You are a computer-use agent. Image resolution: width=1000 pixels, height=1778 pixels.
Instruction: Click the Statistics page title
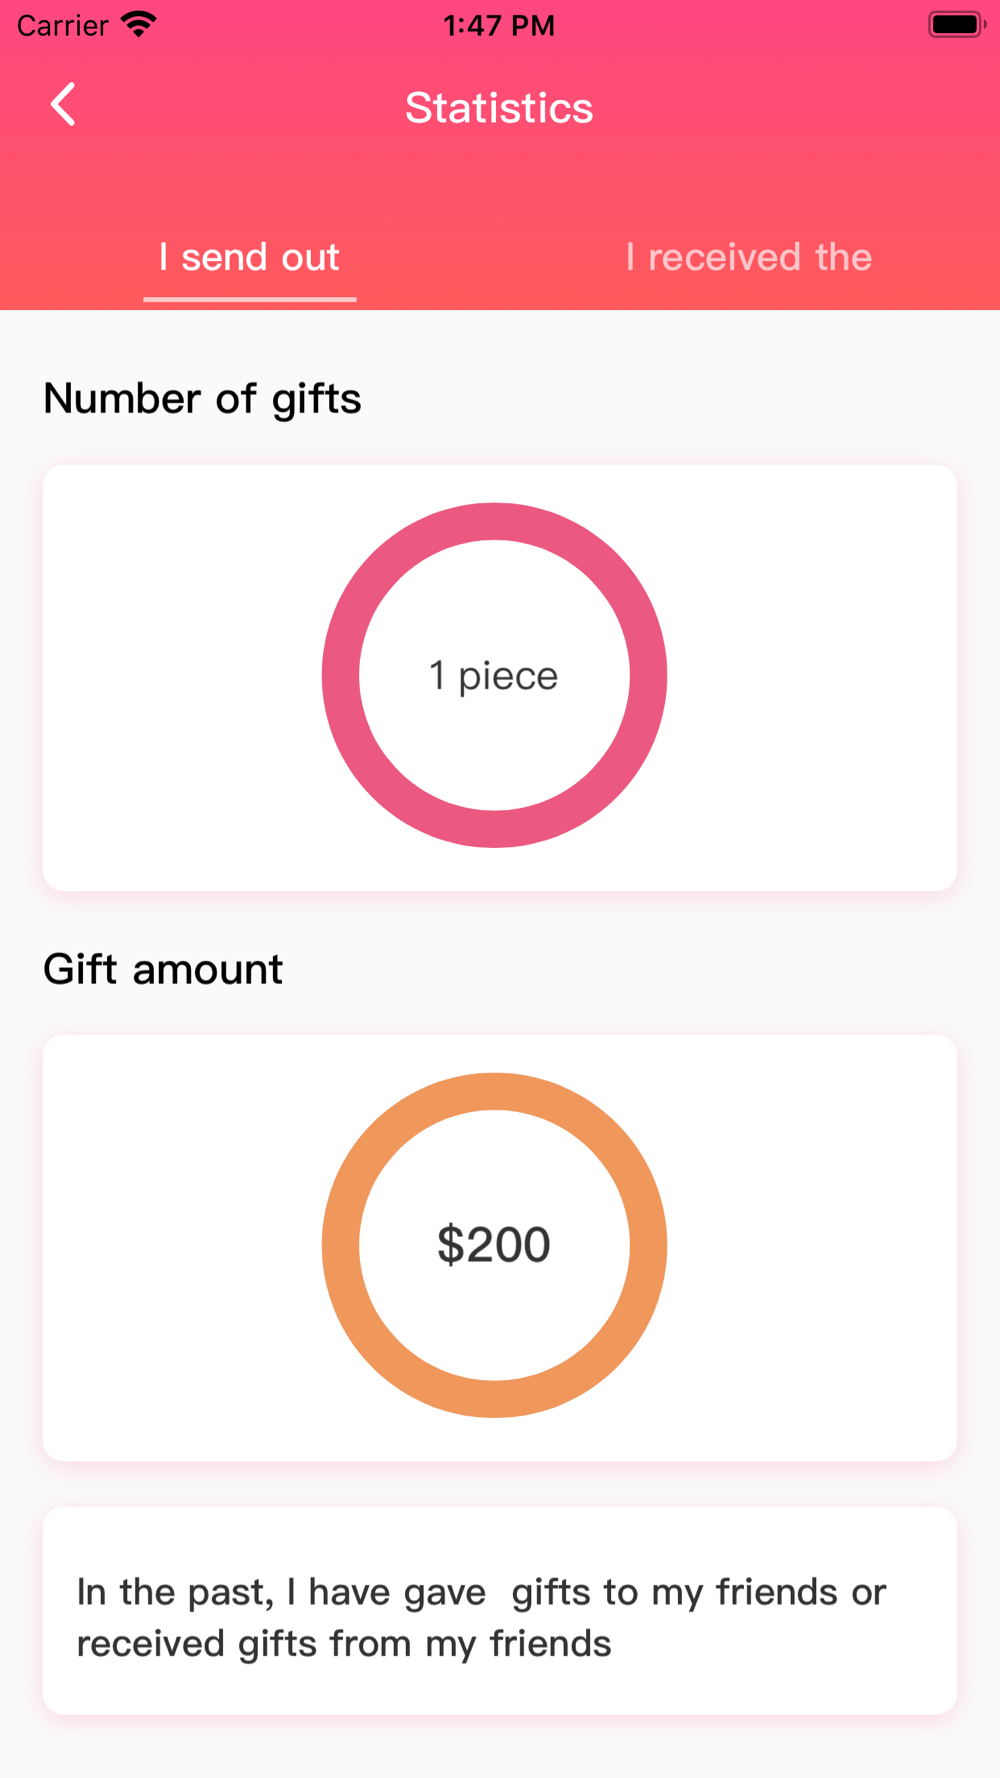click(x=499, y=108)
